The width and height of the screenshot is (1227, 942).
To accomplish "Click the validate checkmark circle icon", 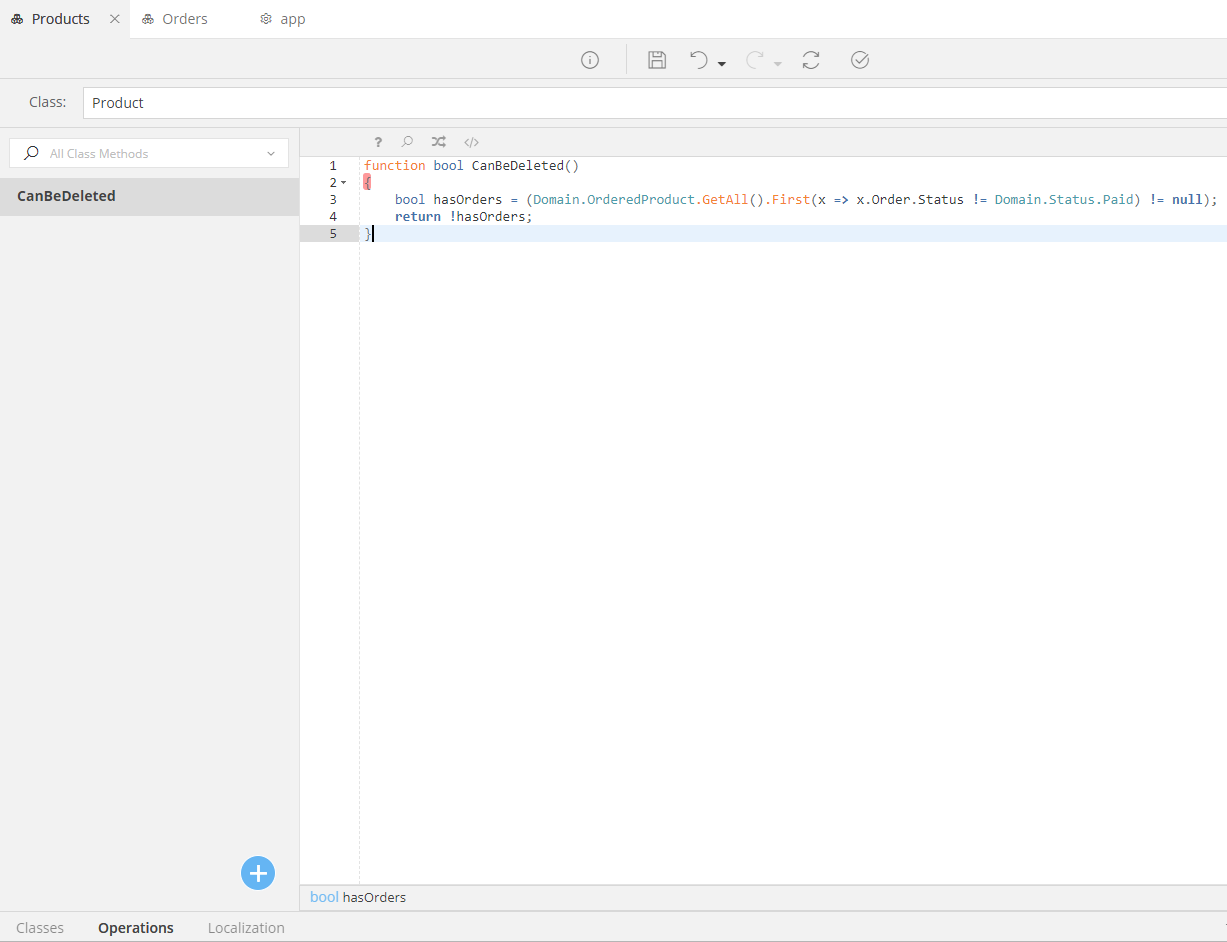I will coord(860,60).
